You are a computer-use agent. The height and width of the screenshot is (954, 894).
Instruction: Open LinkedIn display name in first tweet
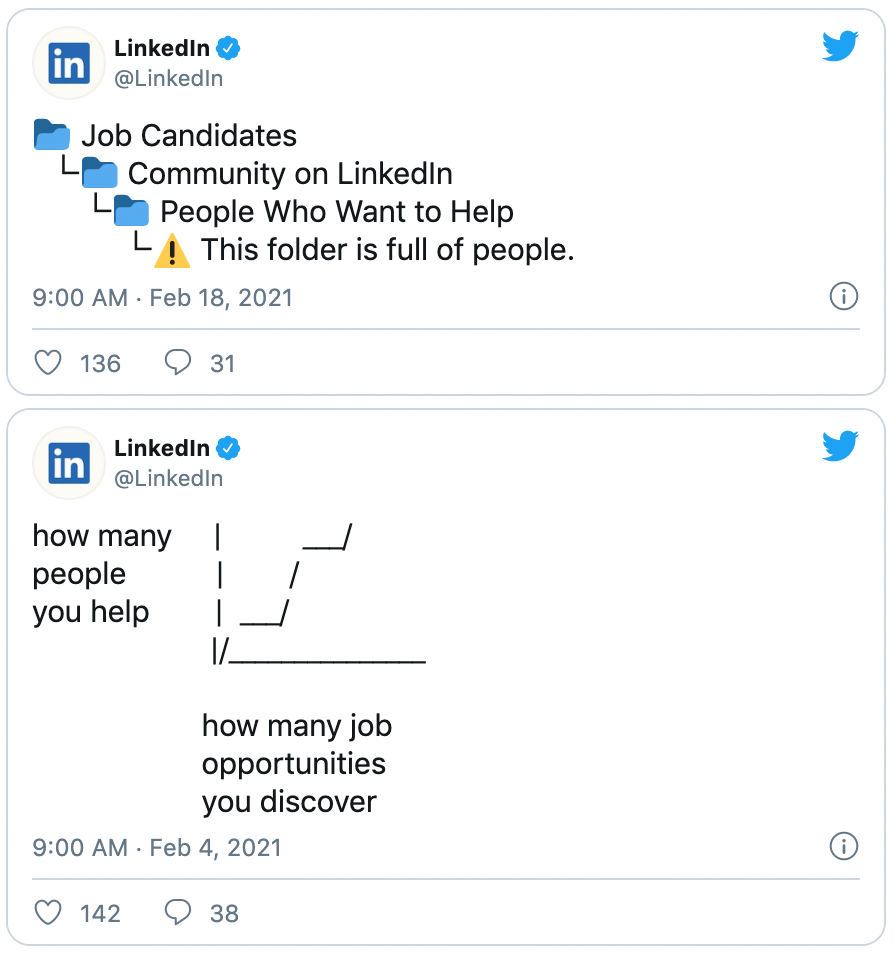pyautogui.click(x=162, y=48)
